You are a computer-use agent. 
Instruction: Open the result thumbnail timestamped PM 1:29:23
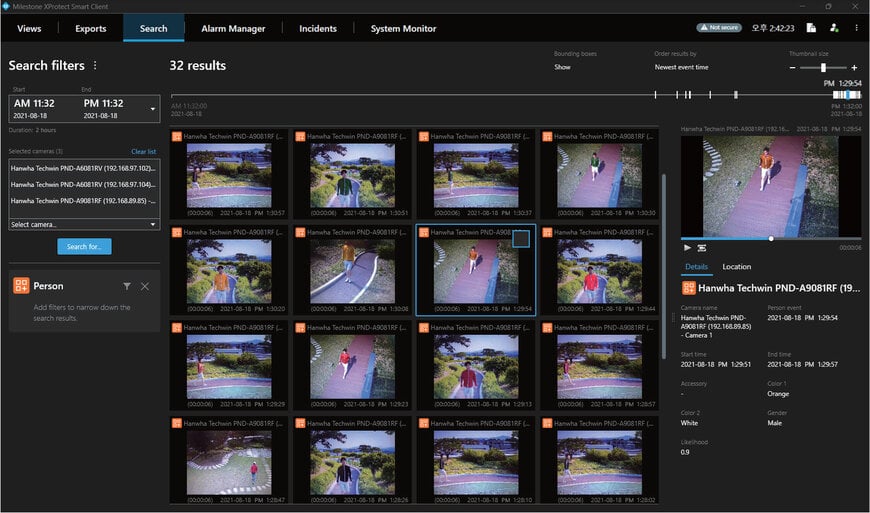(353, 367)
